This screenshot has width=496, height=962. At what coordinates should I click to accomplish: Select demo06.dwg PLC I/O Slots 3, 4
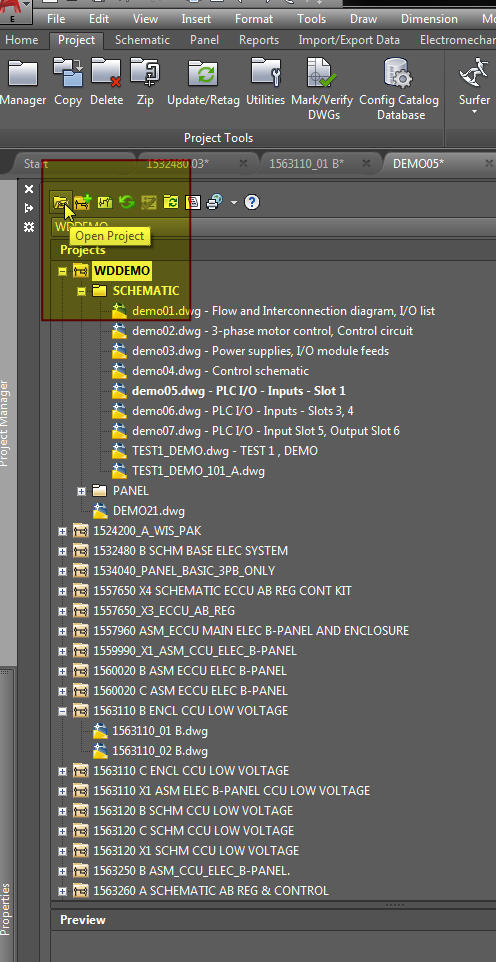pyautogui.click(x=242, y=411)
